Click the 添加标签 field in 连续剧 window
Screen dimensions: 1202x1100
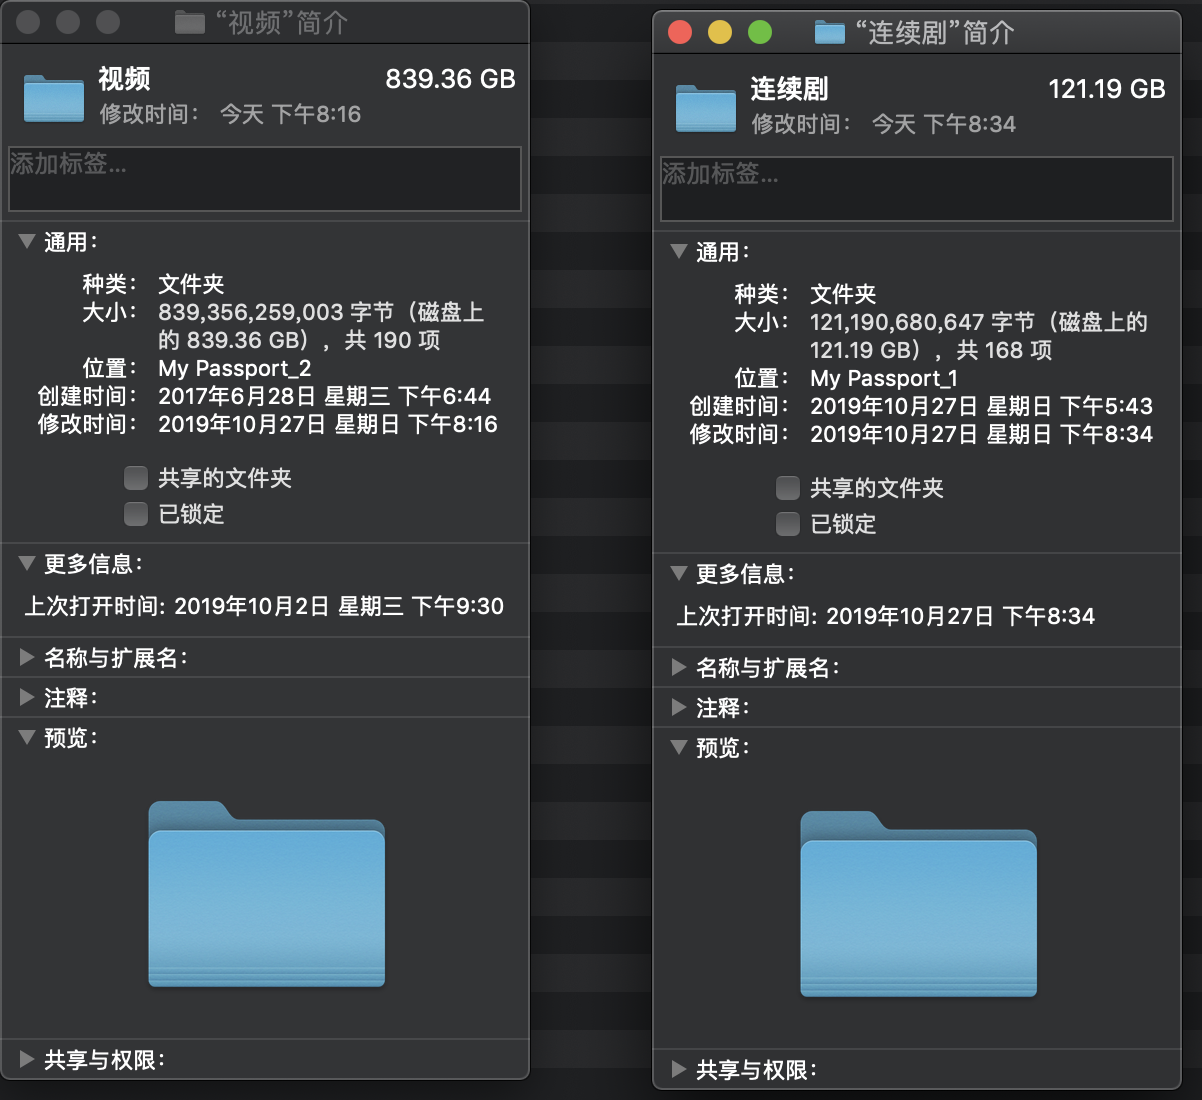pos(916,189)
